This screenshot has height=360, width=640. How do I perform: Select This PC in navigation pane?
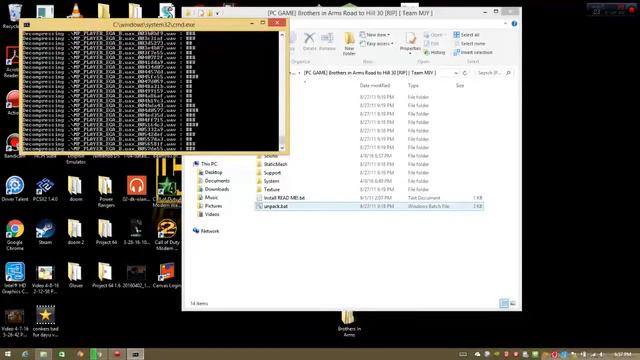point(209,164)
